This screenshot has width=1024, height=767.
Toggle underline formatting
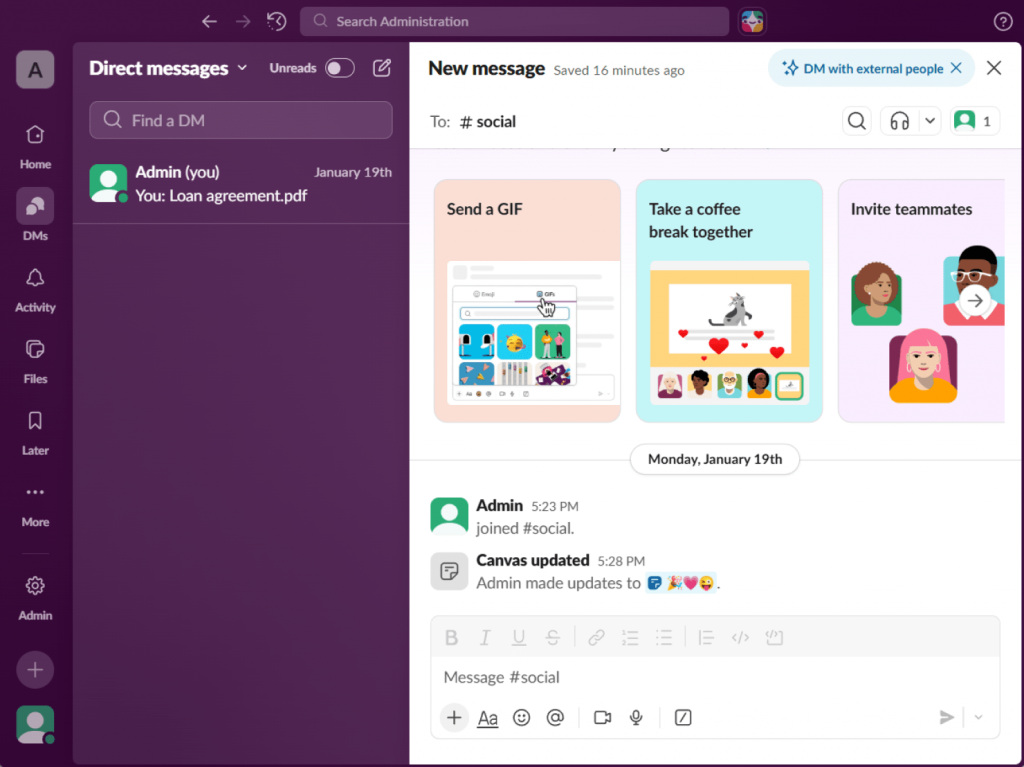[x=519, y=638]
